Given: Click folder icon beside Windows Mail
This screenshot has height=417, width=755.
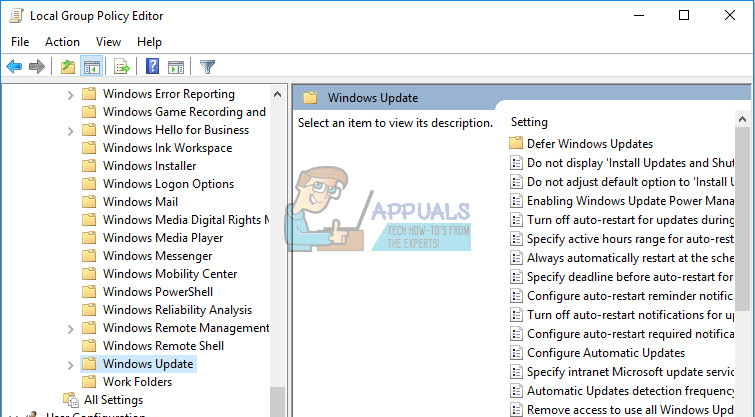Looking at the screenshot, I should (x=89, y=201).
